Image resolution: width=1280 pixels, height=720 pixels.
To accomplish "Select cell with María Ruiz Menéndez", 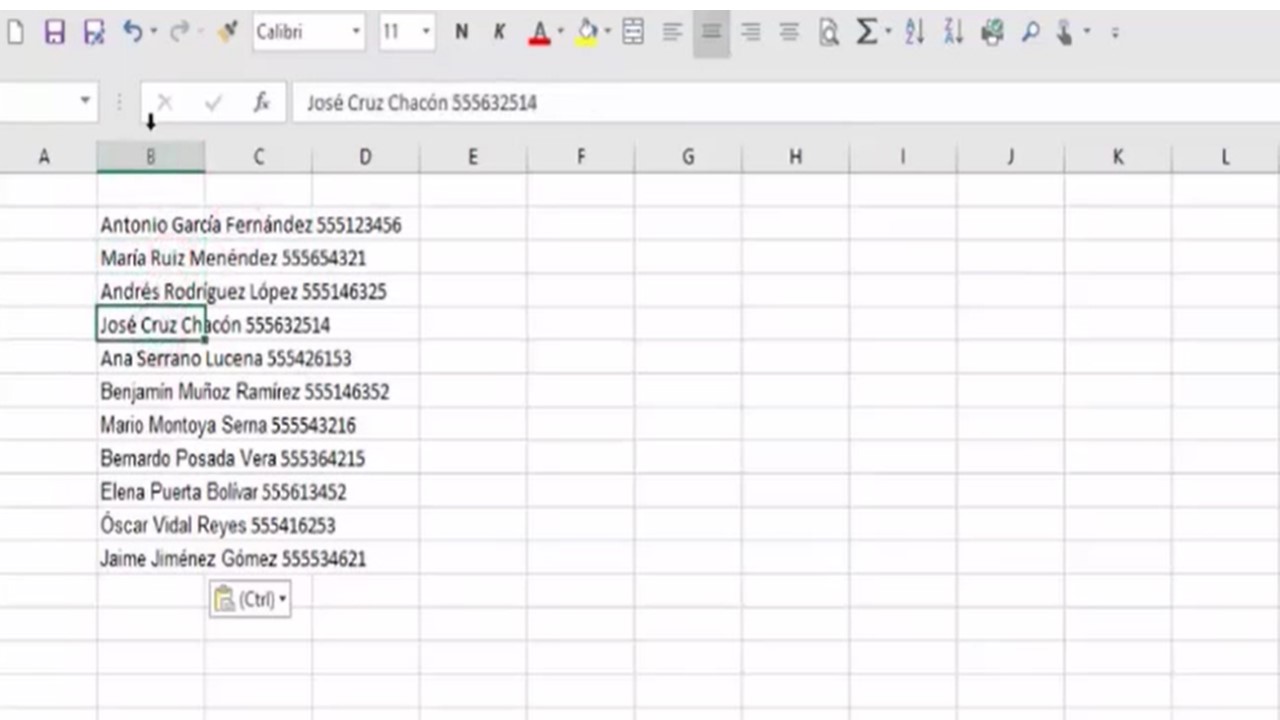I will [x=151, y=258].
